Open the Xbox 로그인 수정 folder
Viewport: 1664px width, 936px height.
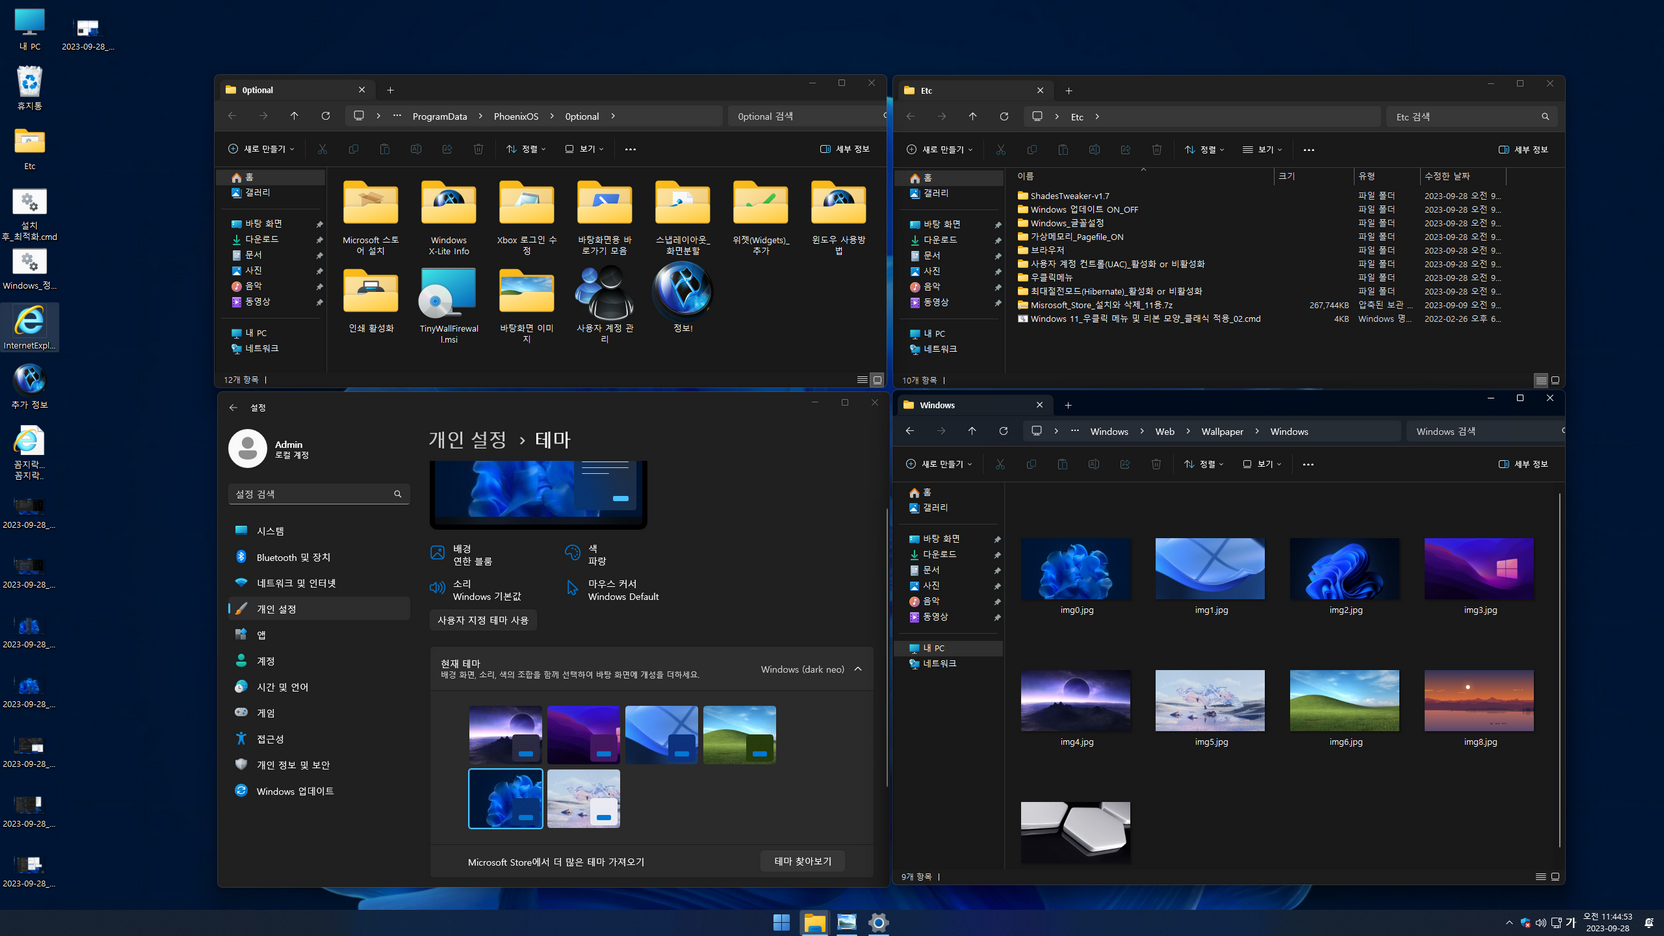click(526, 217)
